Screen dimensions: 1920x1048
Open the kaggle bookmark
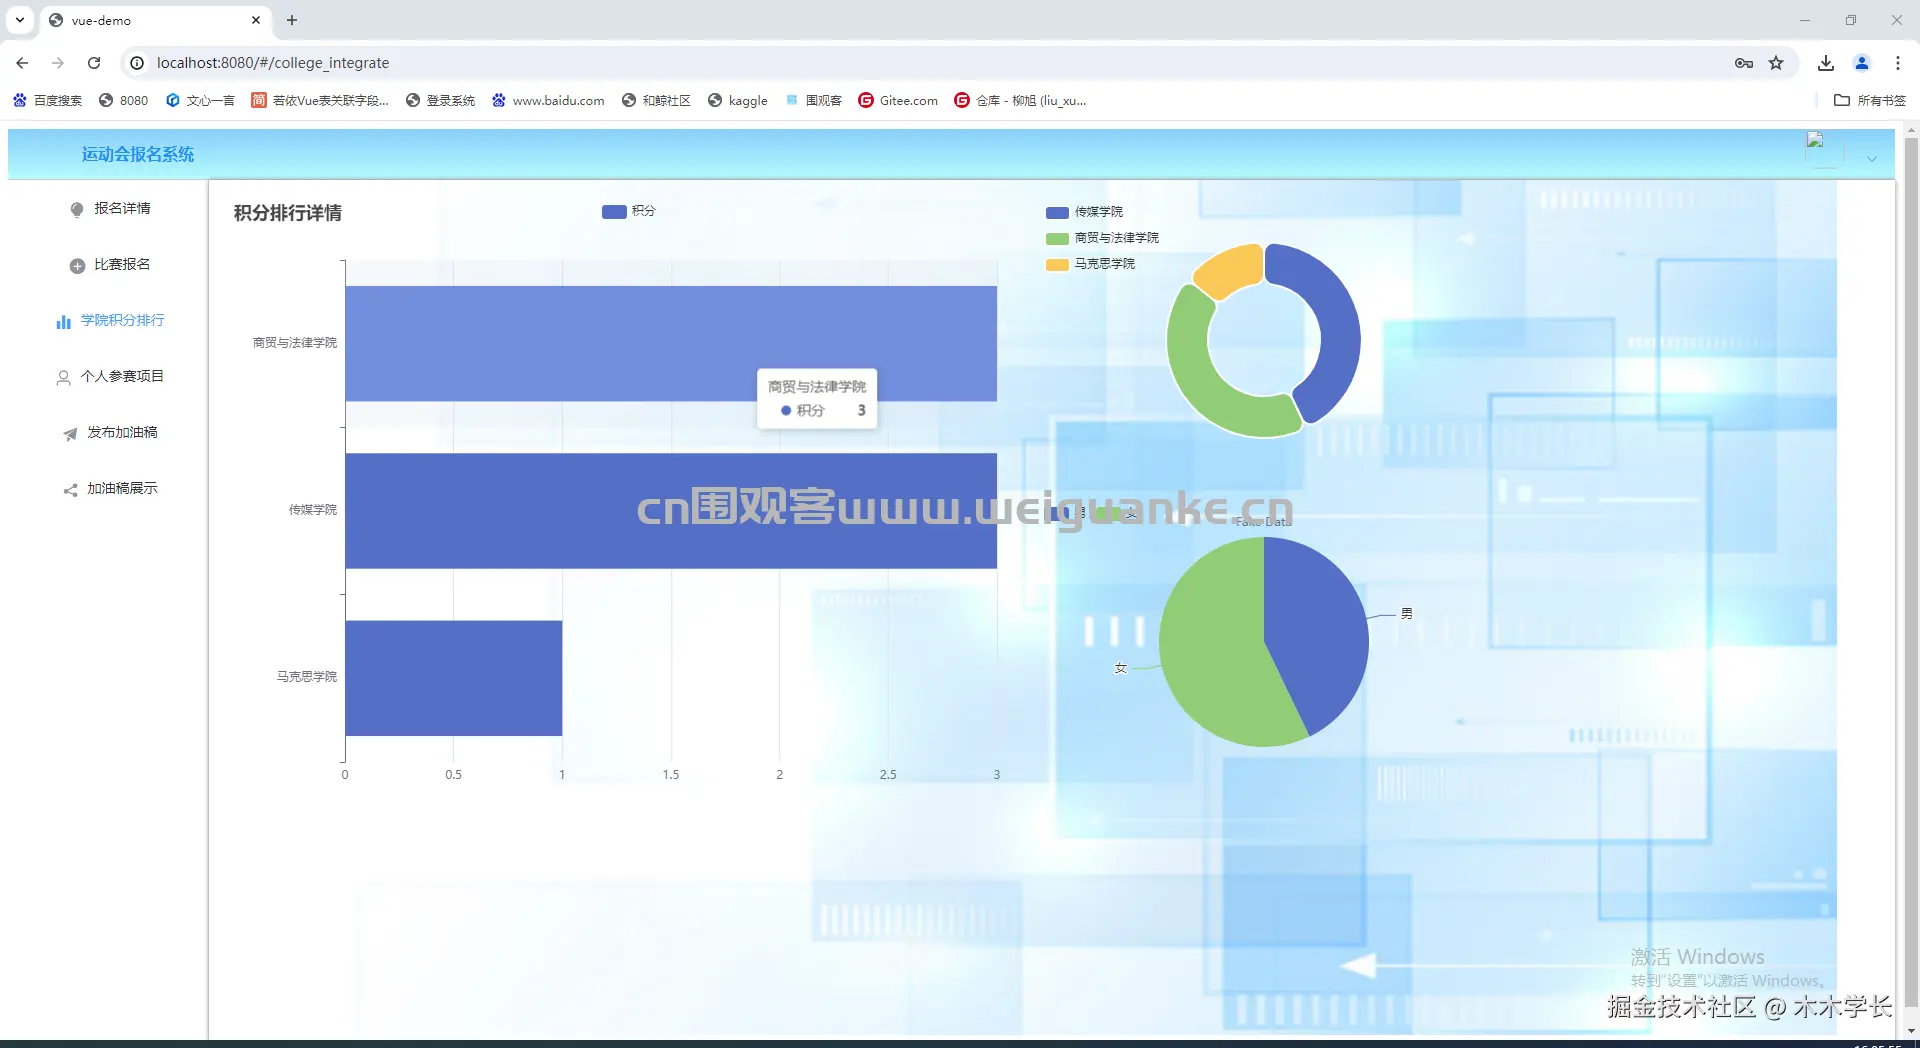point(738,100)
